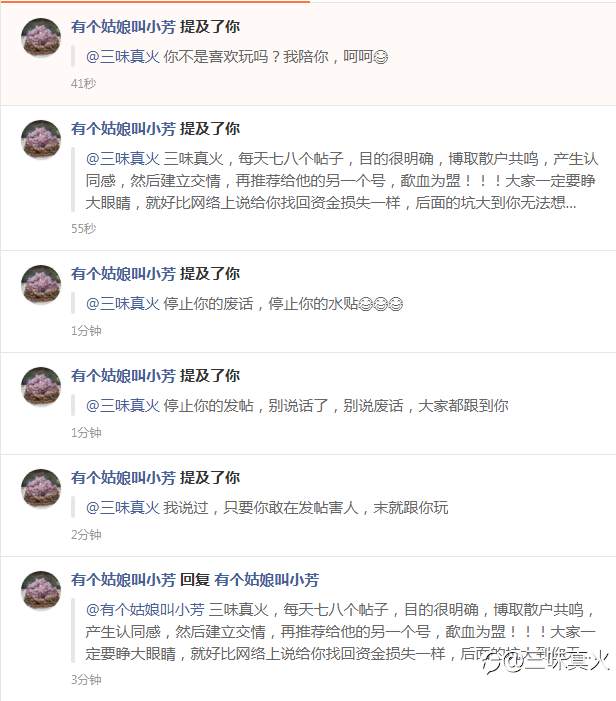Open avatar beside the 停止你的废话 message
616x701 pixels.
[41, 284]
